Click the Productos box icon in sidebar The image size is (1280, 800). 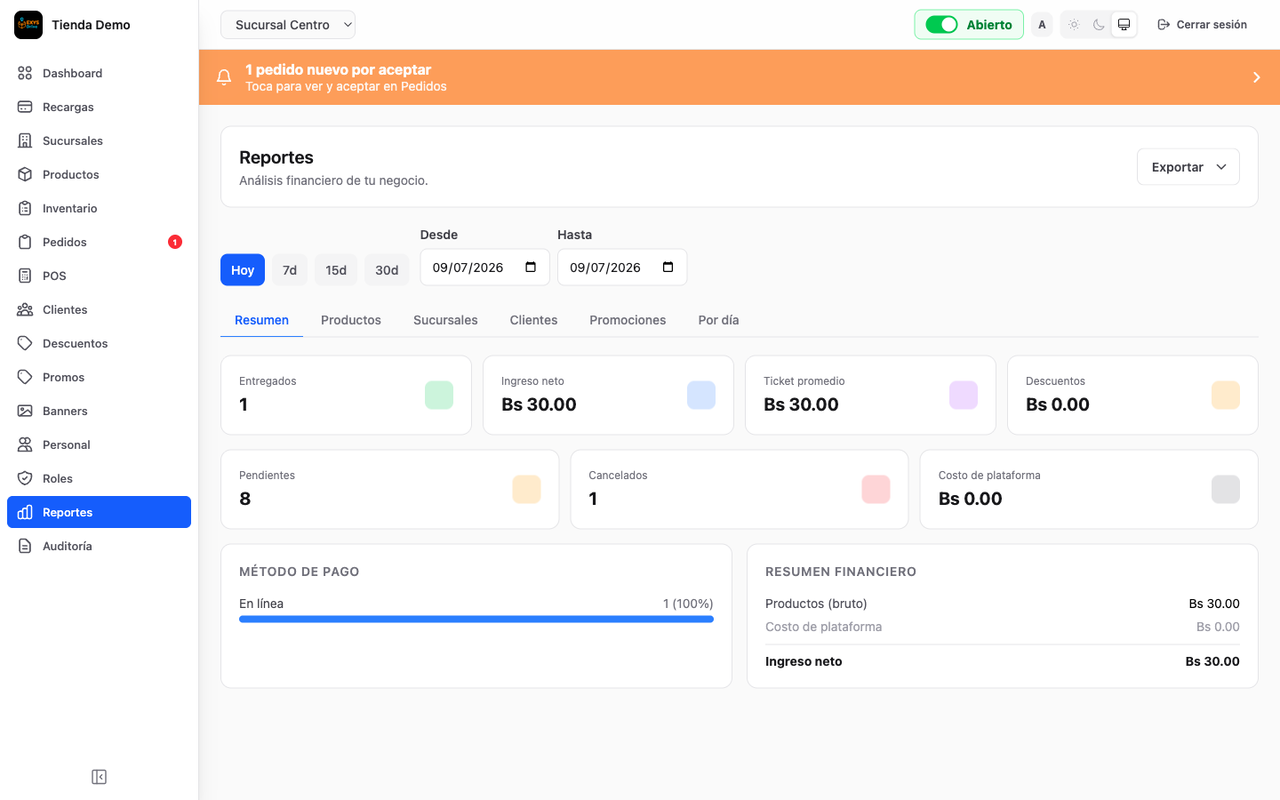[x=25, y=174]
